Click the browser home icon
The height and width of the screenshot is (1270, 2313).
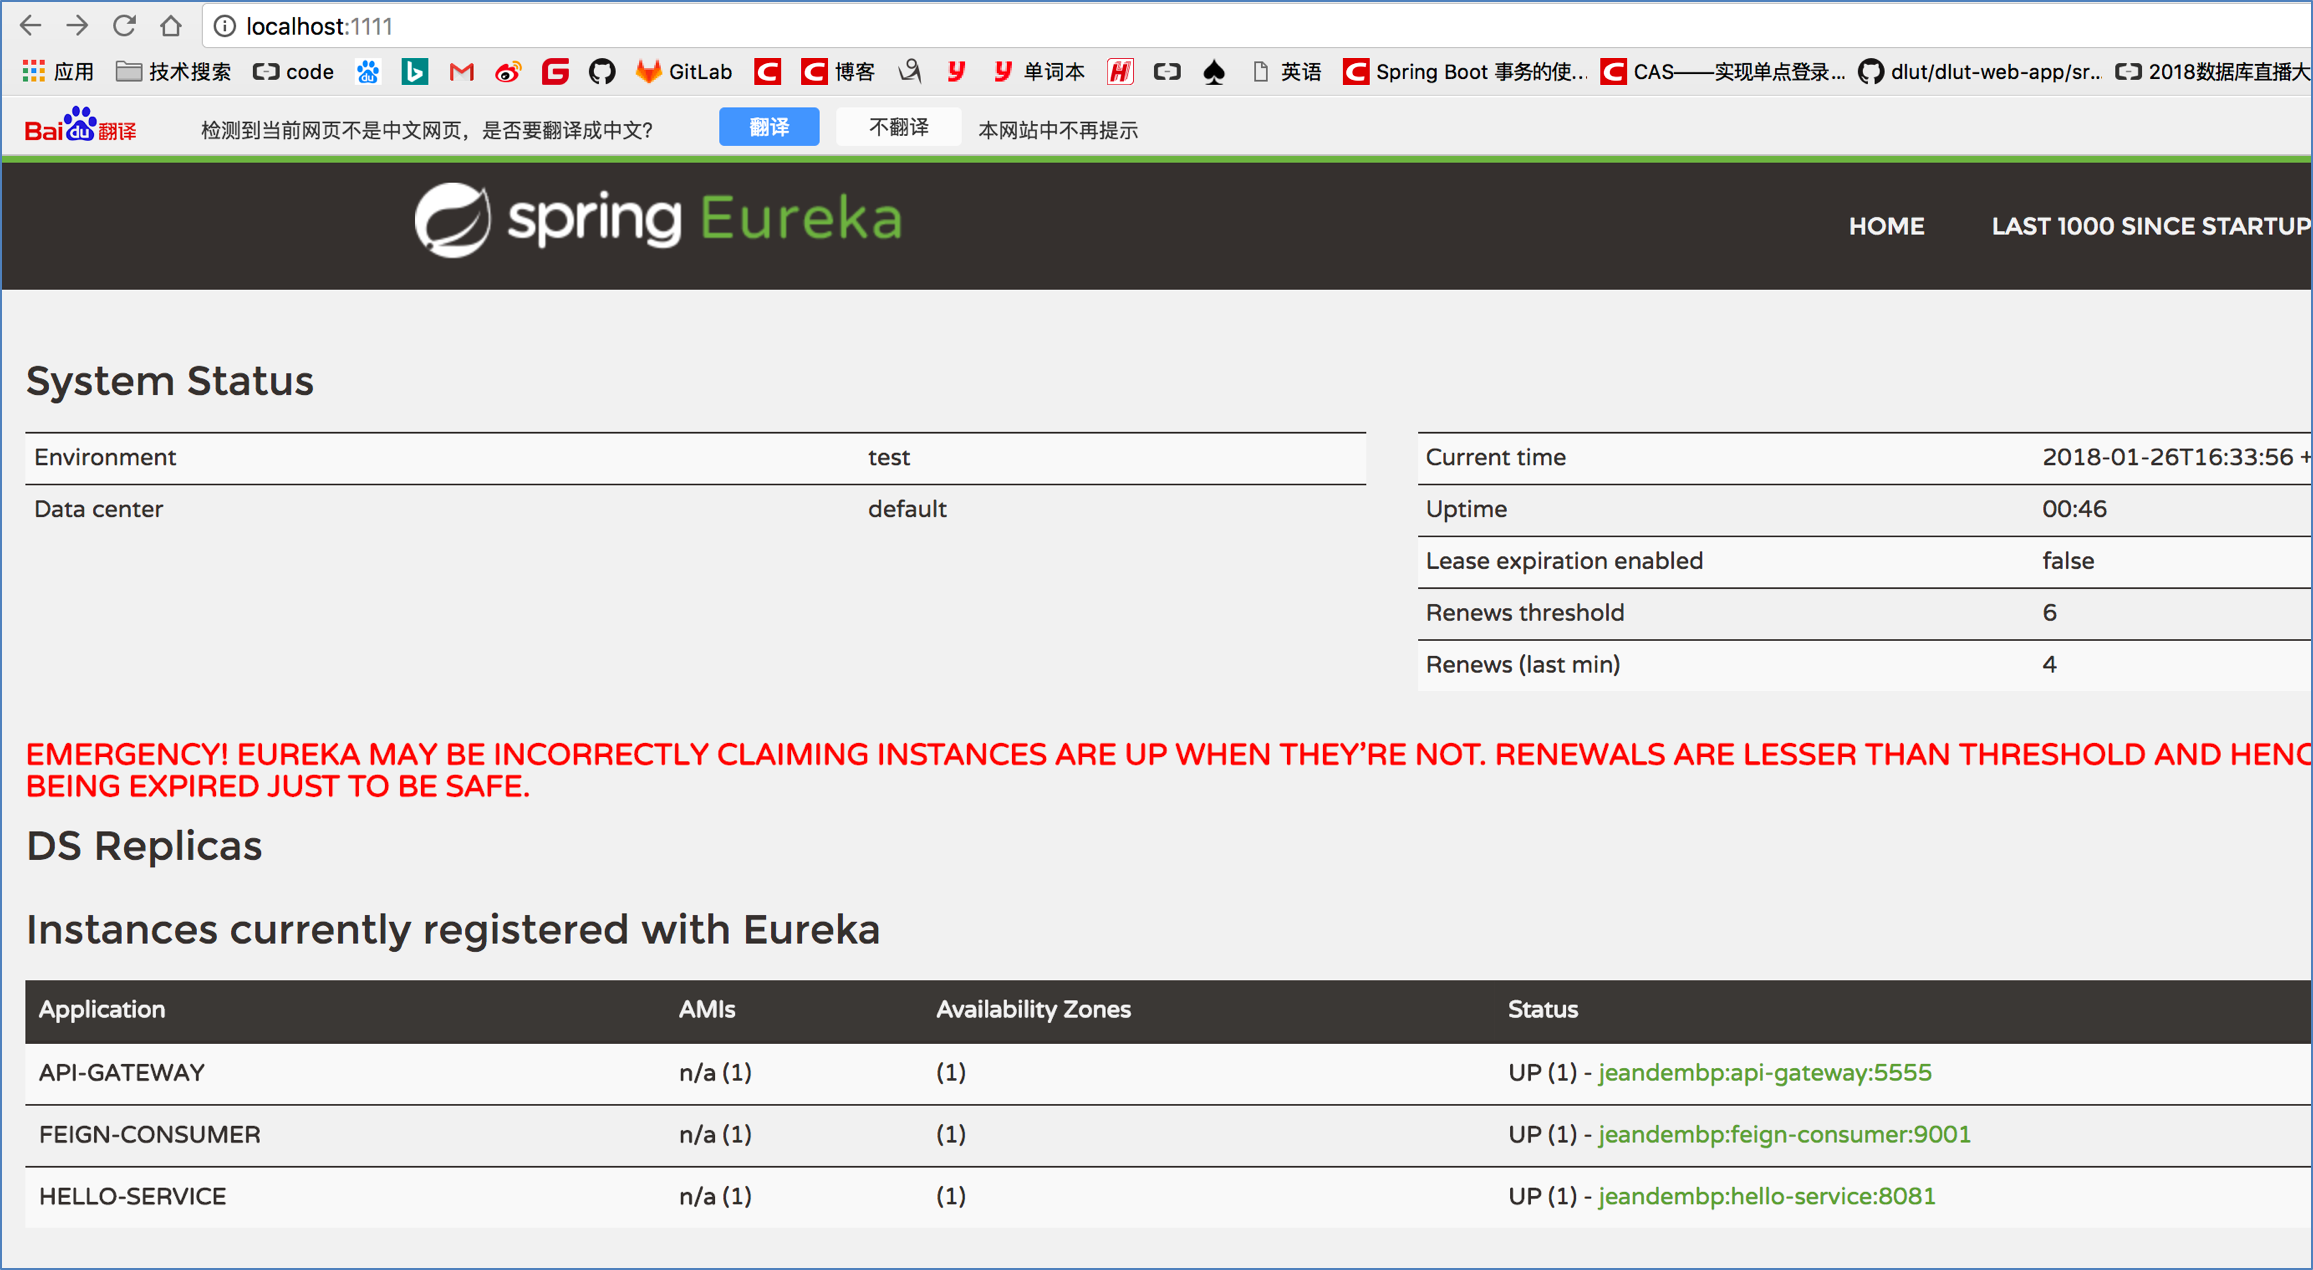[171, 25]
